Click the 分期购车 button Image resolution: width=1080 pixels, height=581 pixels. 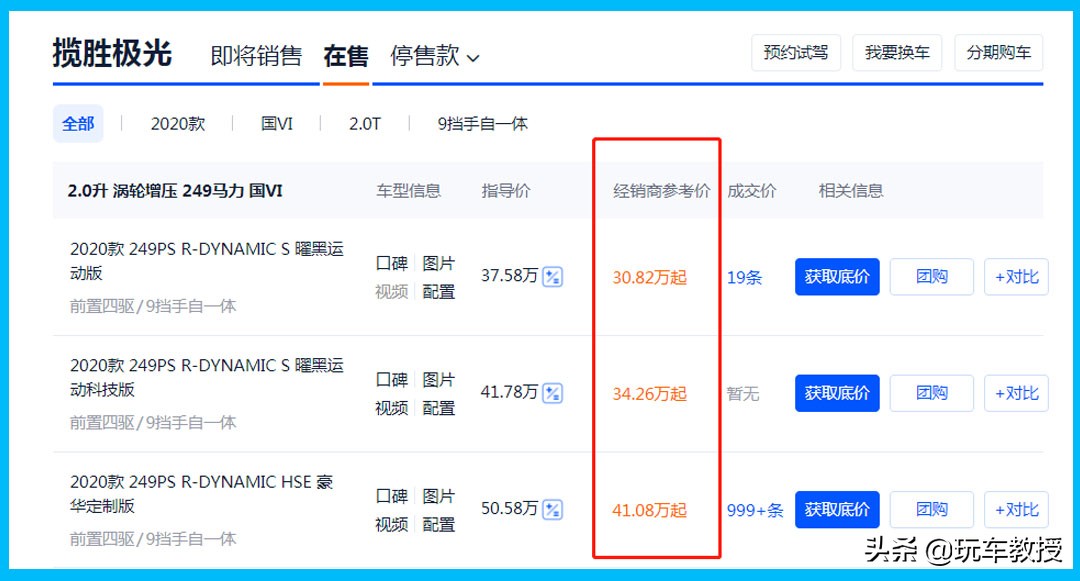[999, 52]
